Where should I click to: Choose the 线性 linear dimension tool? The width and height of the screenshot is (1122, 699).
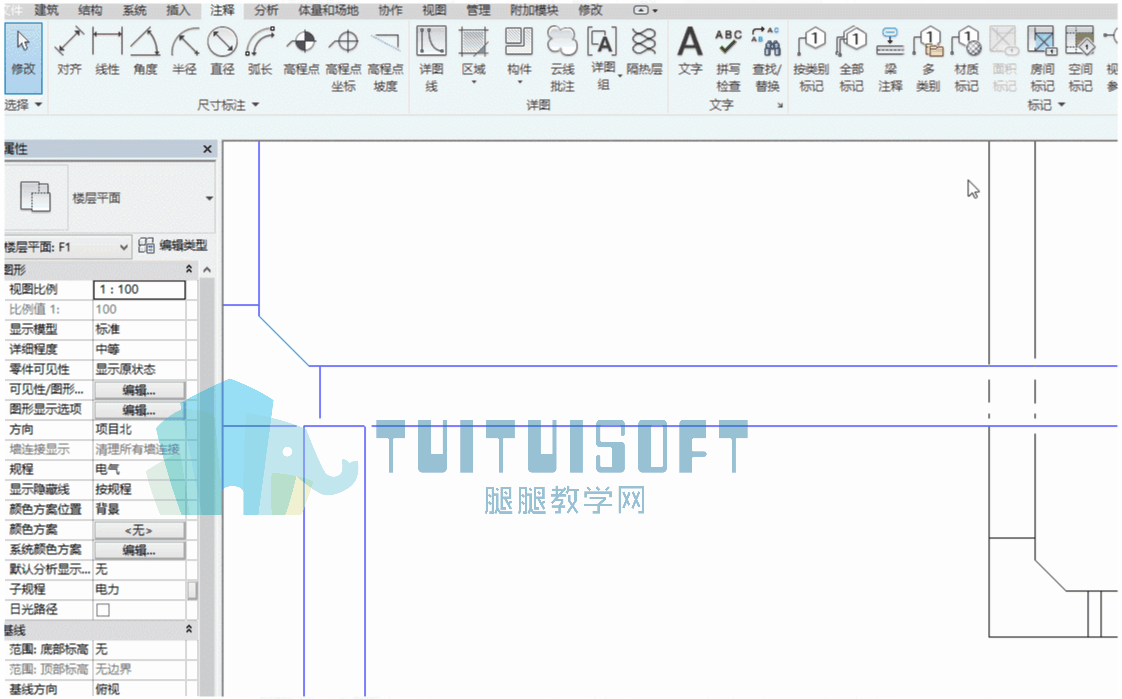[107, 52]
